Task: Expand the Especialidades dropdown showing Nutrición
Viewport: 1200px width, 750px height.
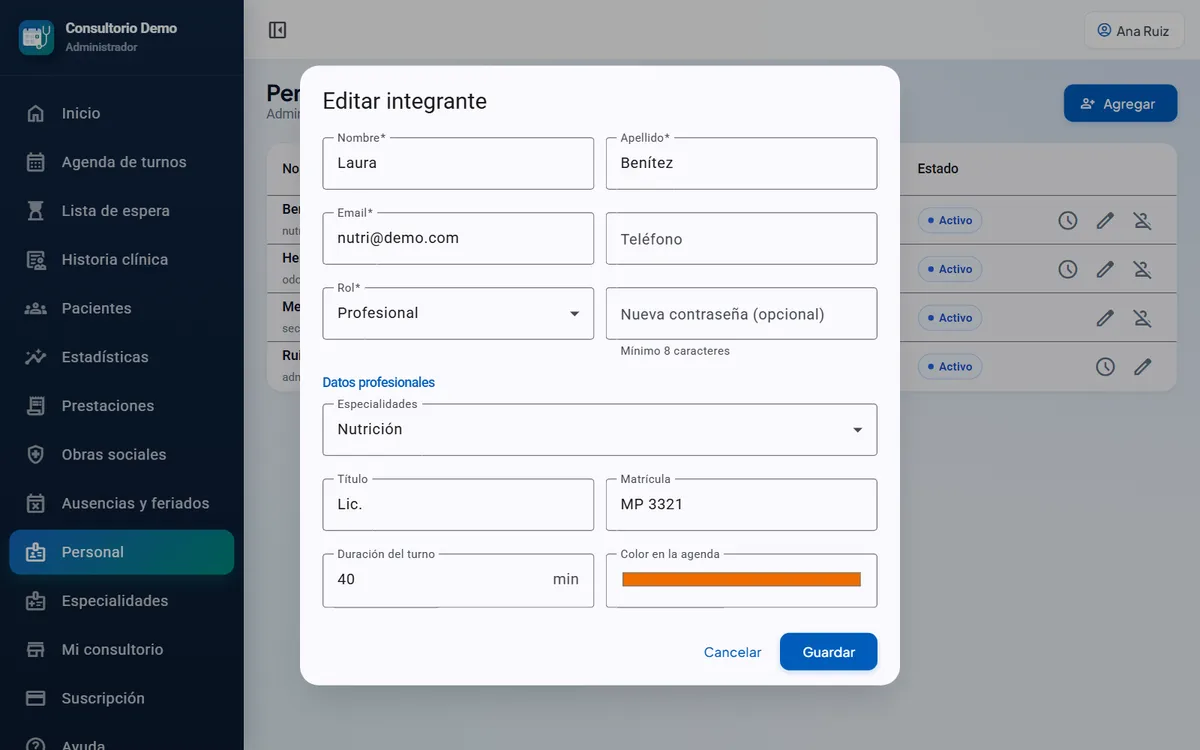Action: (600, 430)
